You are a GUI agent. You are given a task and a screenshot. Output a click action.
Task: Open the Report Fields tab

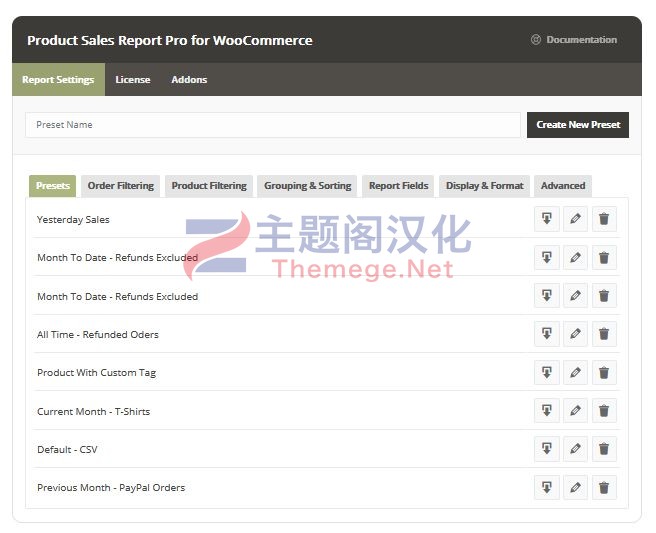click(398, 186)
